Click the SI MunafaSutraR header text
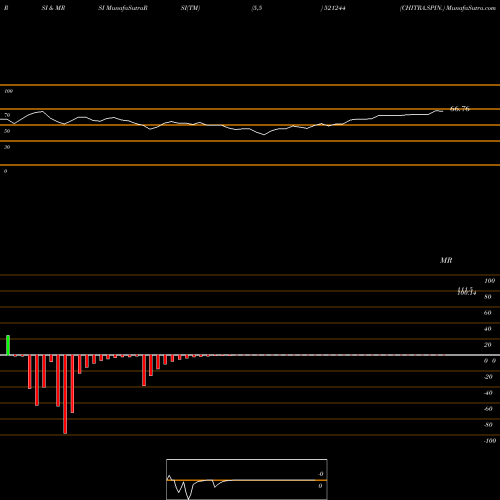 (123, 8)
